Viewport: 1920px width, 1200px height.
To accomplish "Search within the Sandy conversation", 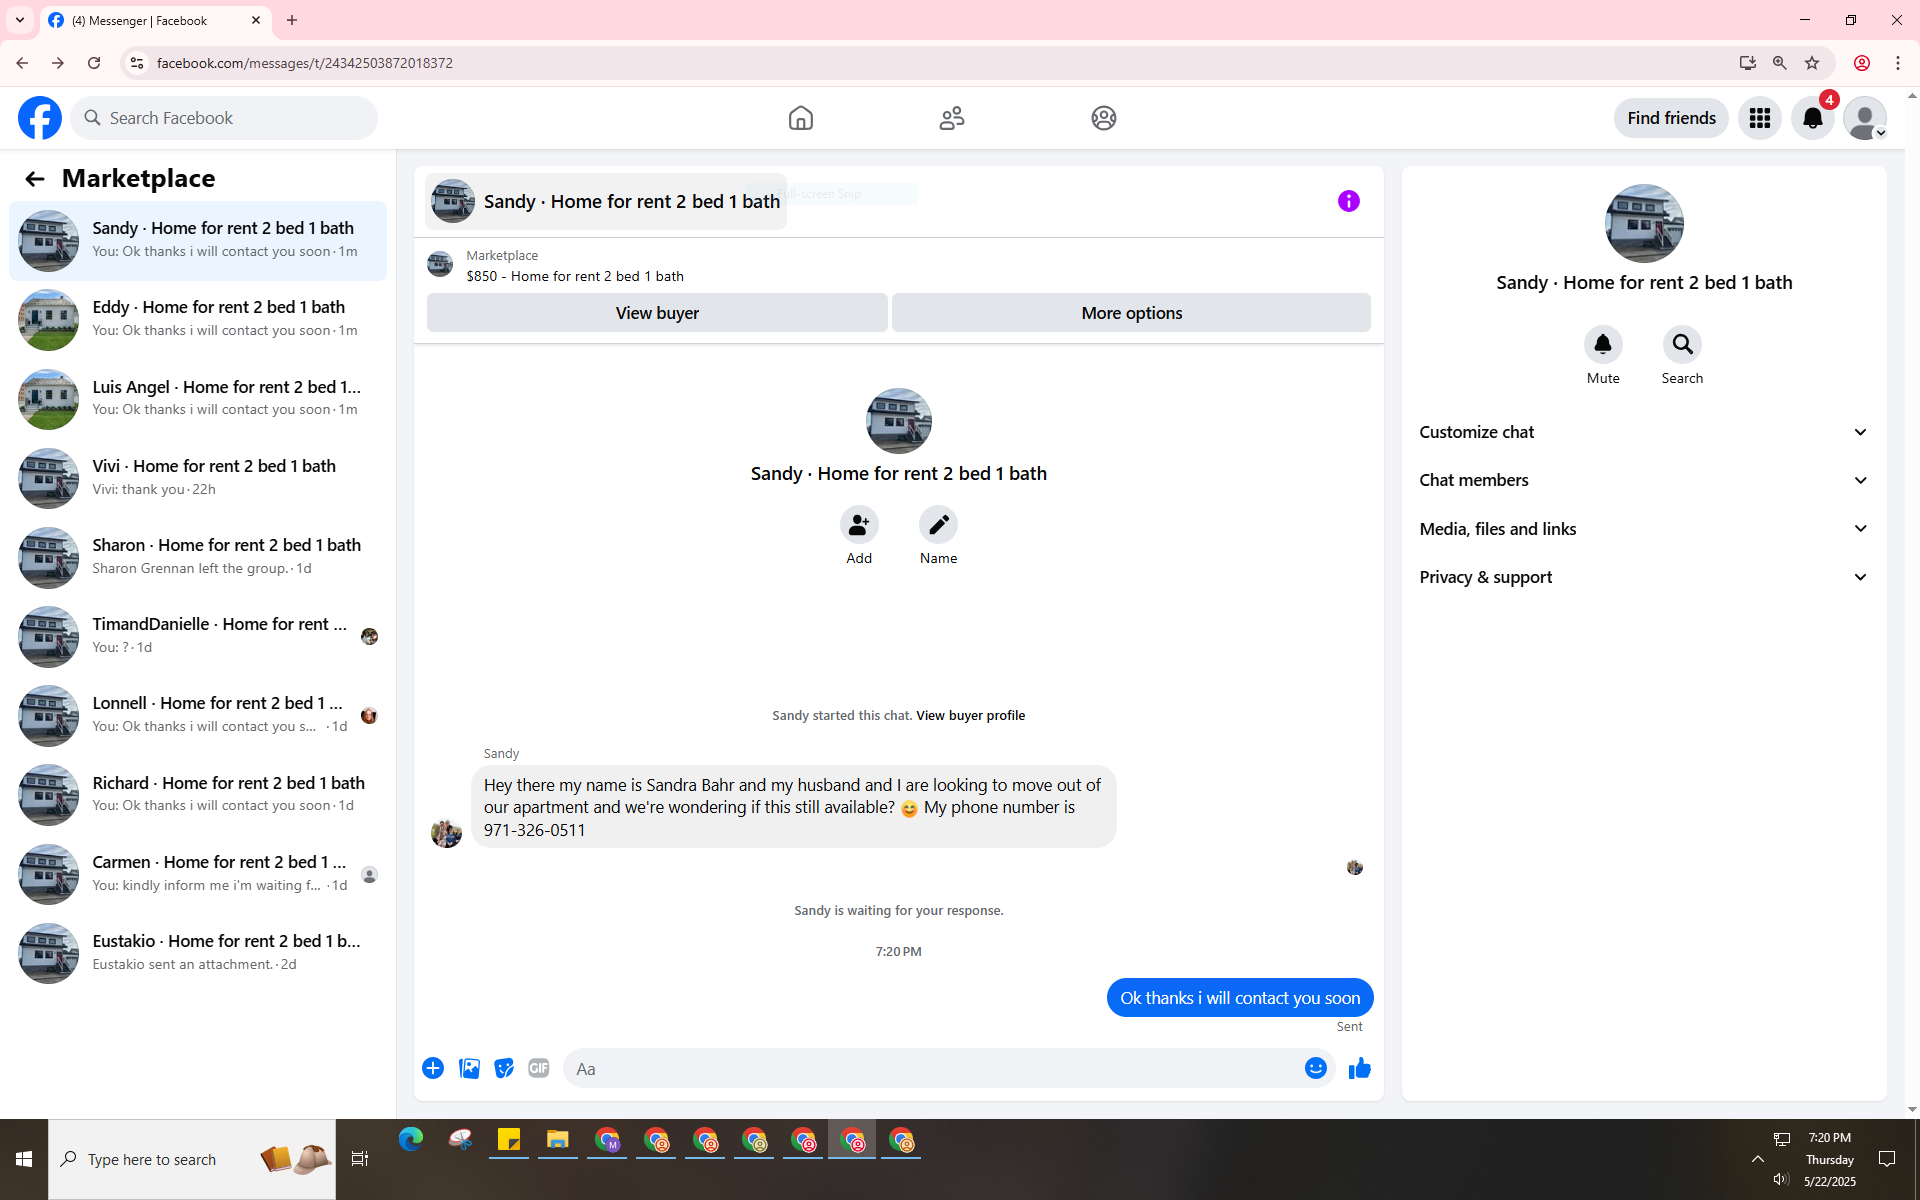I will coord(1683,345).
